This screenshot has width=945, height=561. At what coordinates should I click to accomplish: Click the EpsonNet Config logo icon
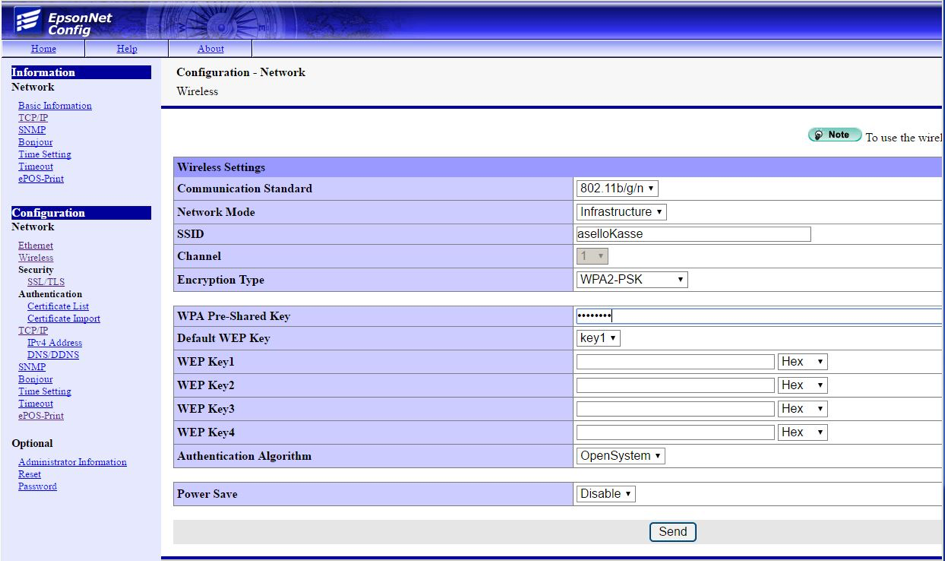pos(27,20)
